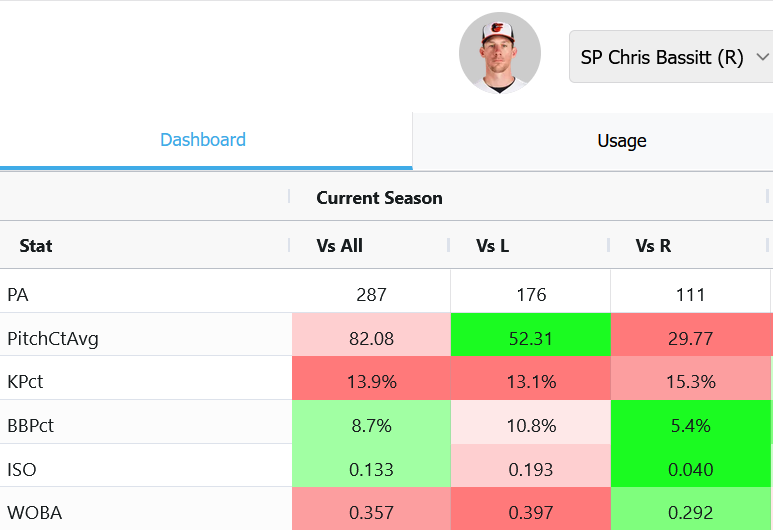
Task: Sort by the Vs All column header
Action: 339,246
